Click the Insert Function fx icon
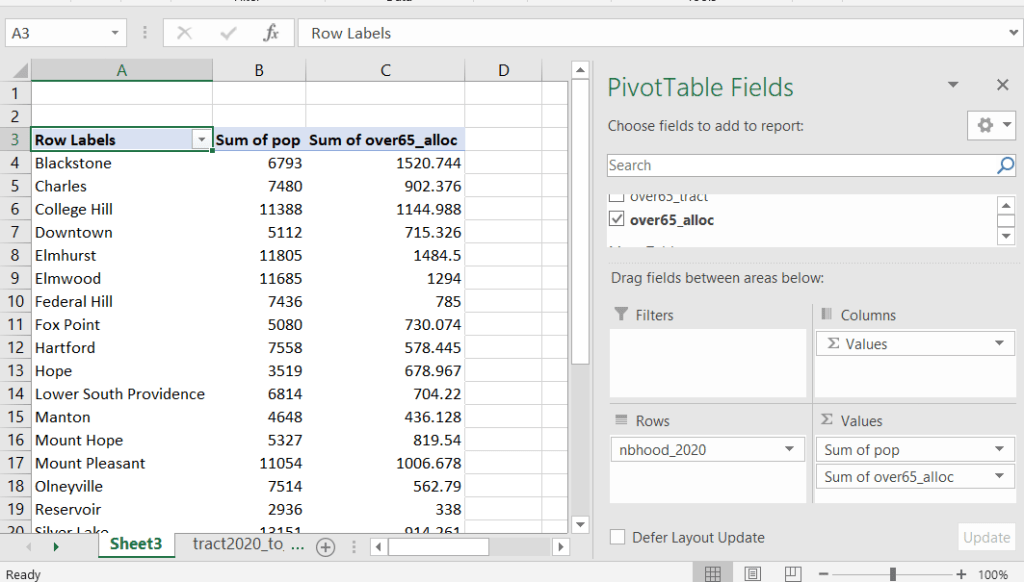The width and height of the screenshot is (1024, 582). tap(271, 33)
